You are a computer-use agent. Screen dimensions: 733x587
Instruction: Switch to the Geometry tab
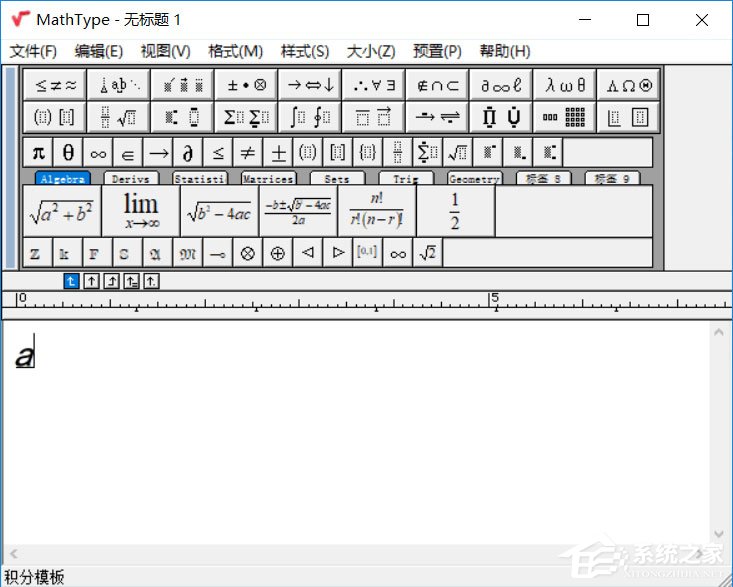[x=474, y=179]
